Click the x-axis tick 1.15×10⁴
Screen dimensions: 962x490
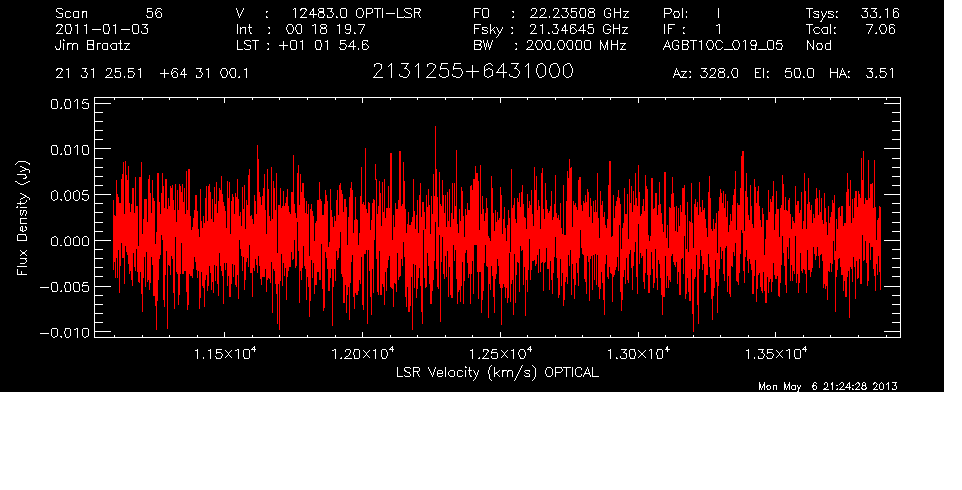pyautogui.click(x=225, y=354)
